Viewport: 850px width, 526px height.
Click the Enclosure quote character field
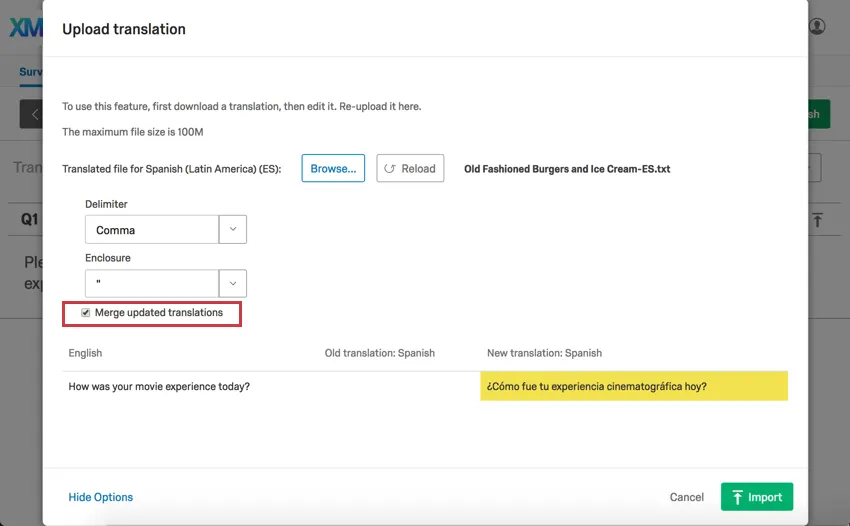[152, 283]
